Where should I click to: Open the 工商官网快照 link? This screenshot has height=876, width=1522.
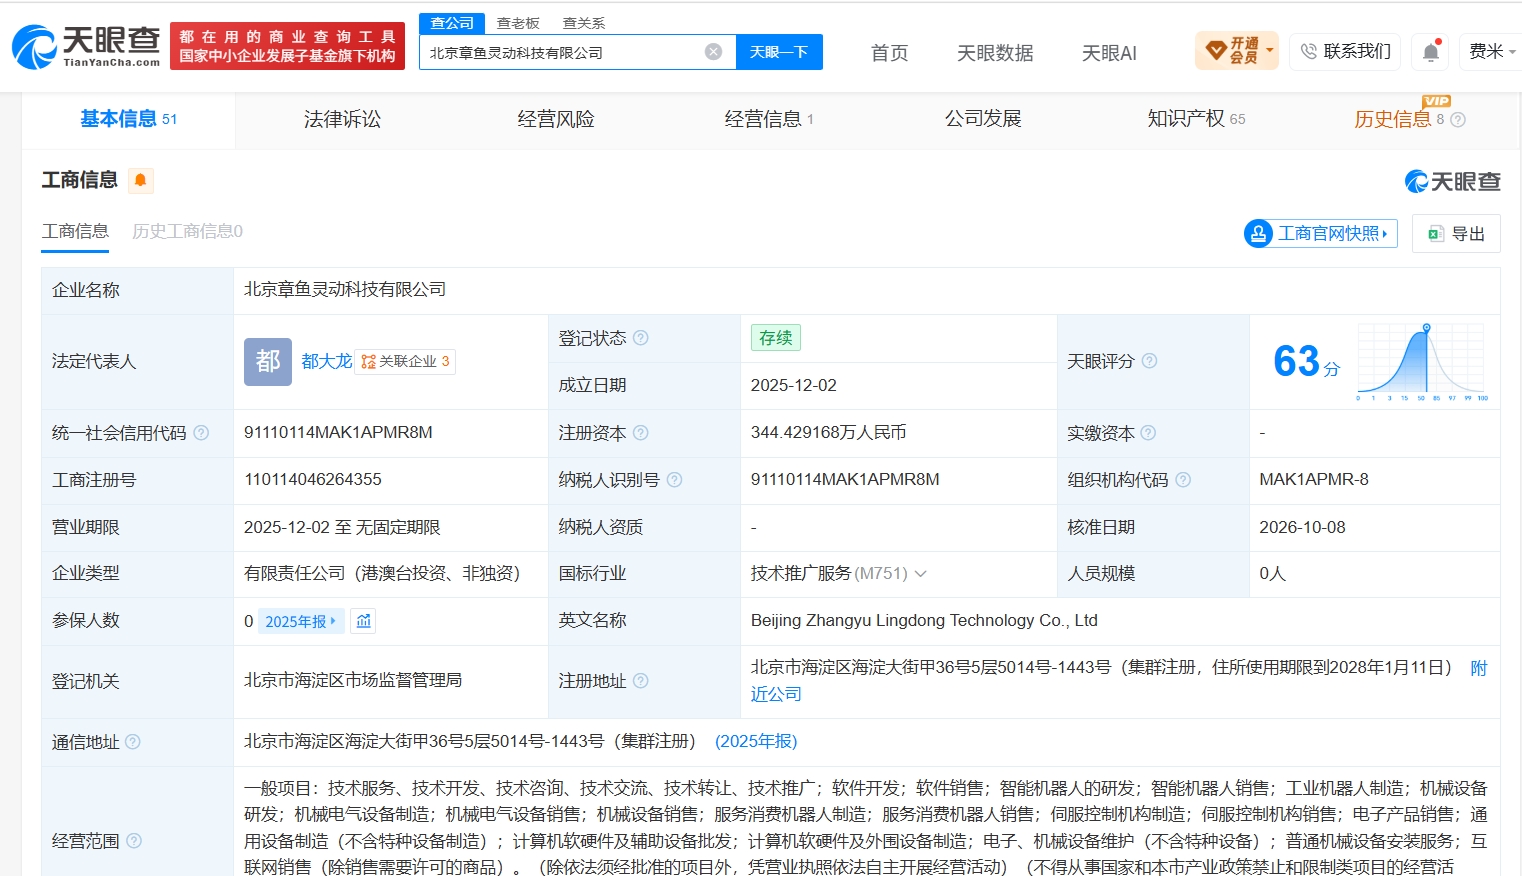[1321, 233]
